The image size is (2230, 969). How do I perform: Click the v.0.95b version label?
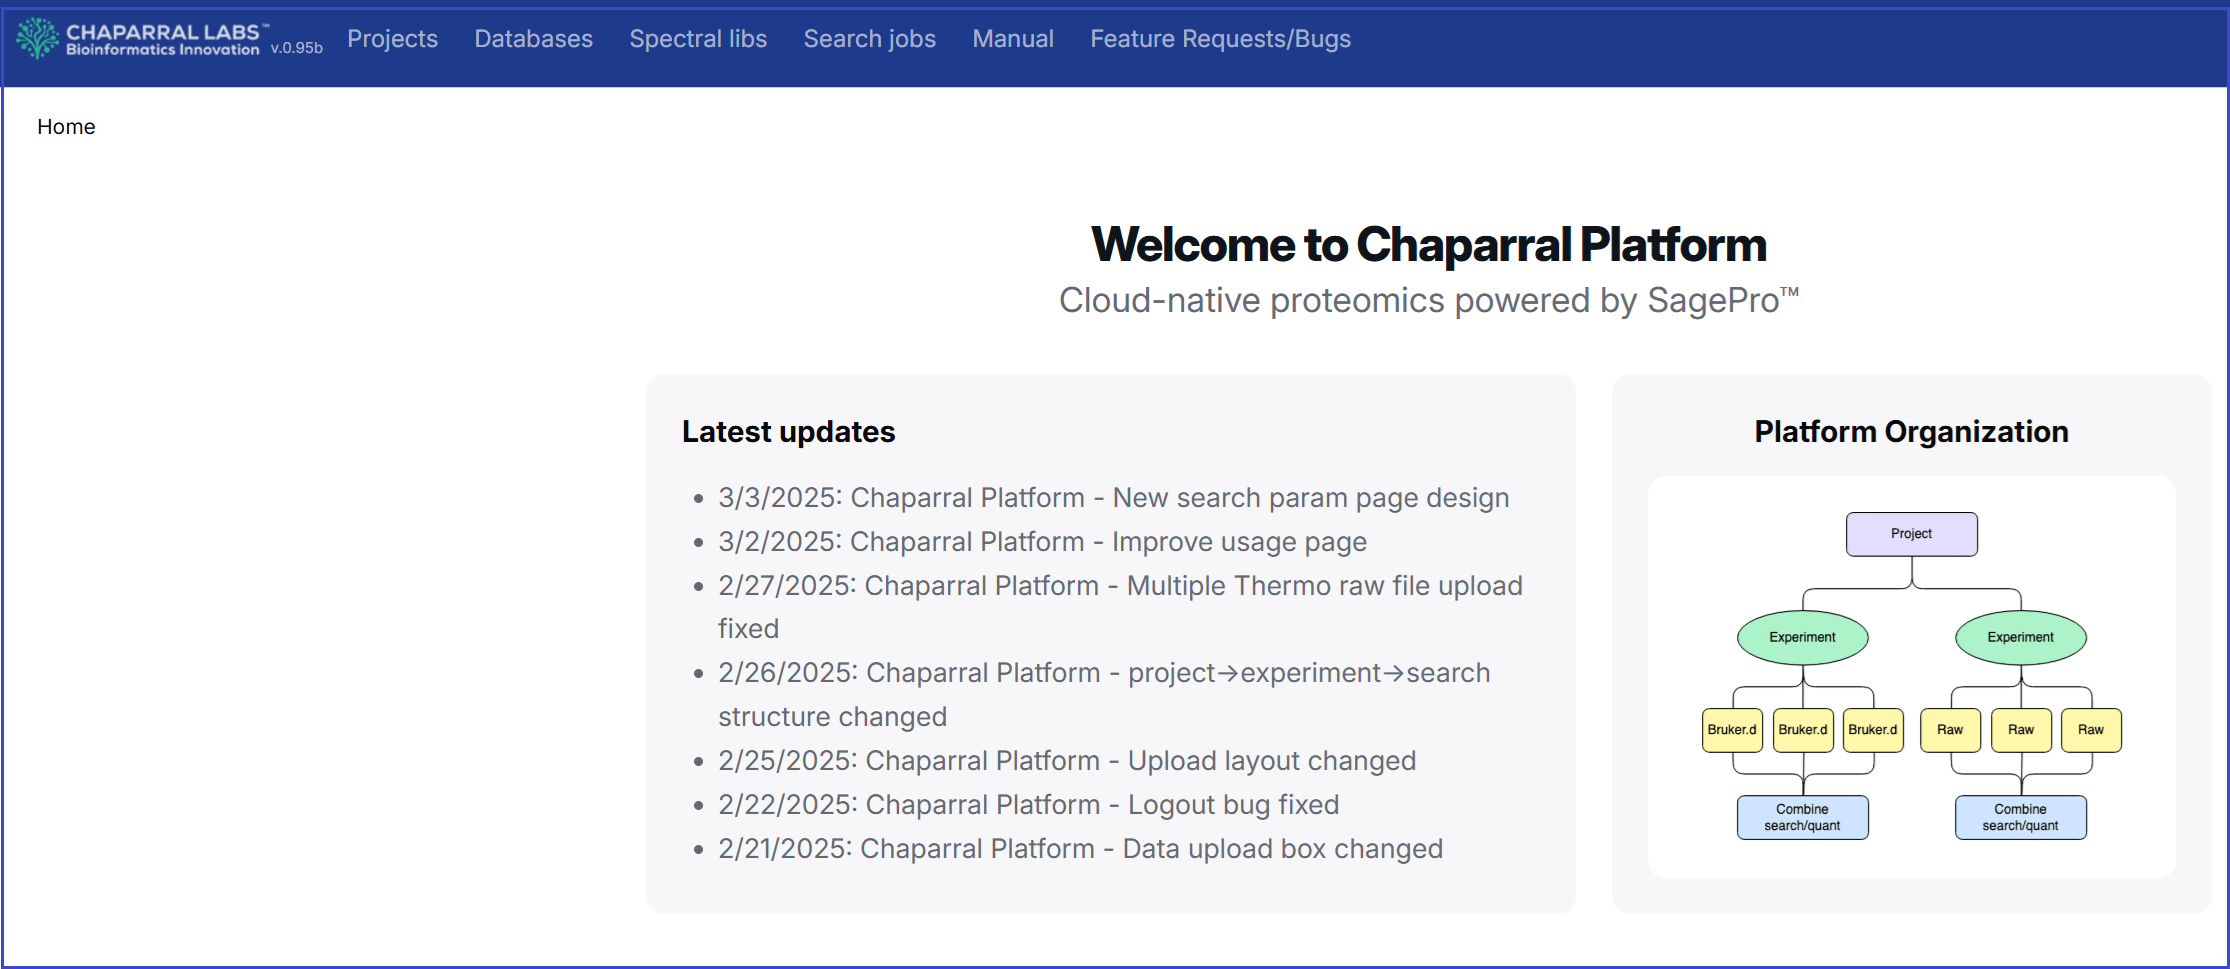(x=296, y=48)
